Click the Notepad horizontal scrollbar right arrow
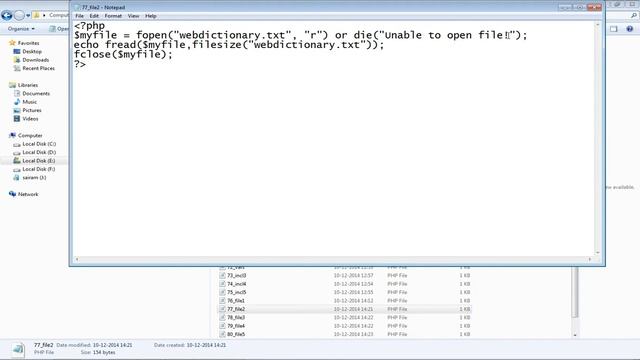Image resolution: width=640 pixels, height=360 pixels. (589, 259)
